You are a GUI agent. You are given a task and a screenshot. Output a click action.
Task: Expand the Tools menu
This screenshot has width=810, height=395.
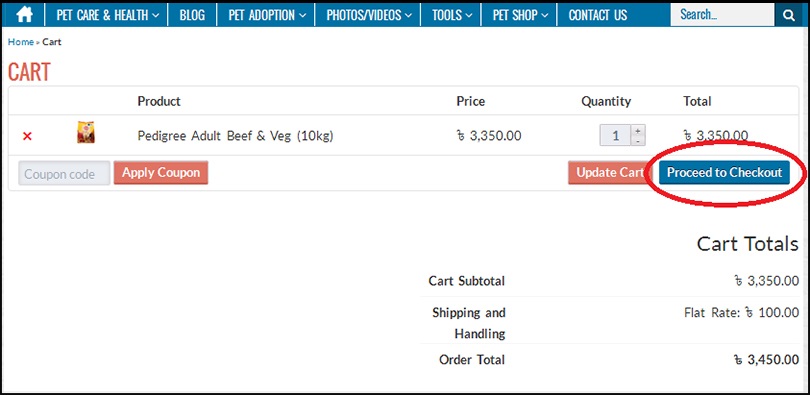pos(452,15)
